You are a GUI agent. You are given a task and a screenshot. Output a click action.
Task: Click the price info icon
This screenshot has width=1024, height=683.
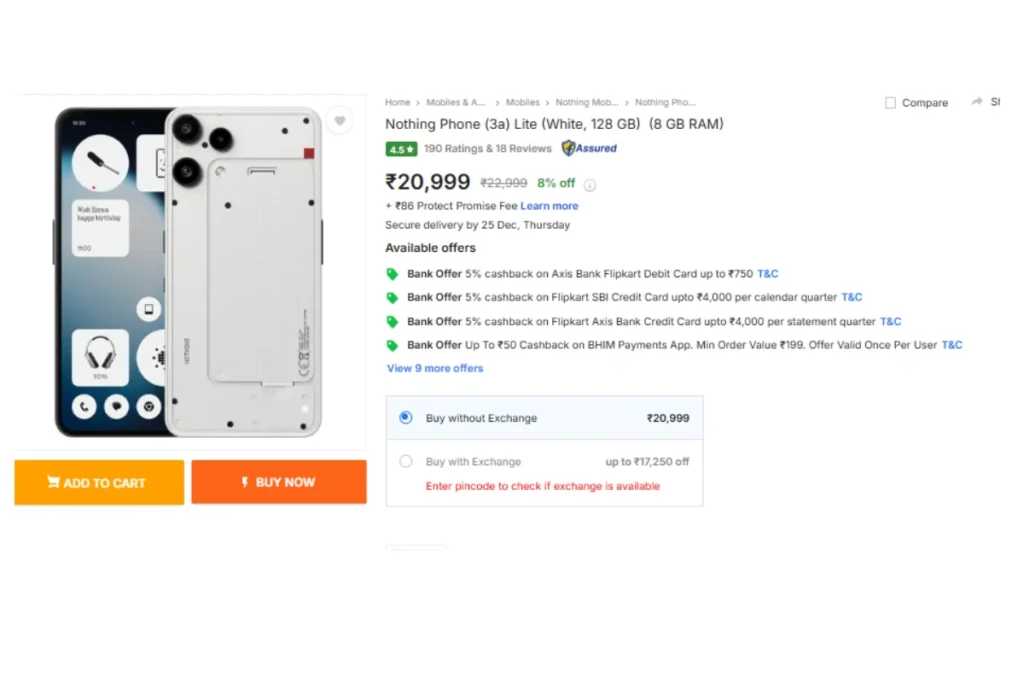click(x=590, y=184)
